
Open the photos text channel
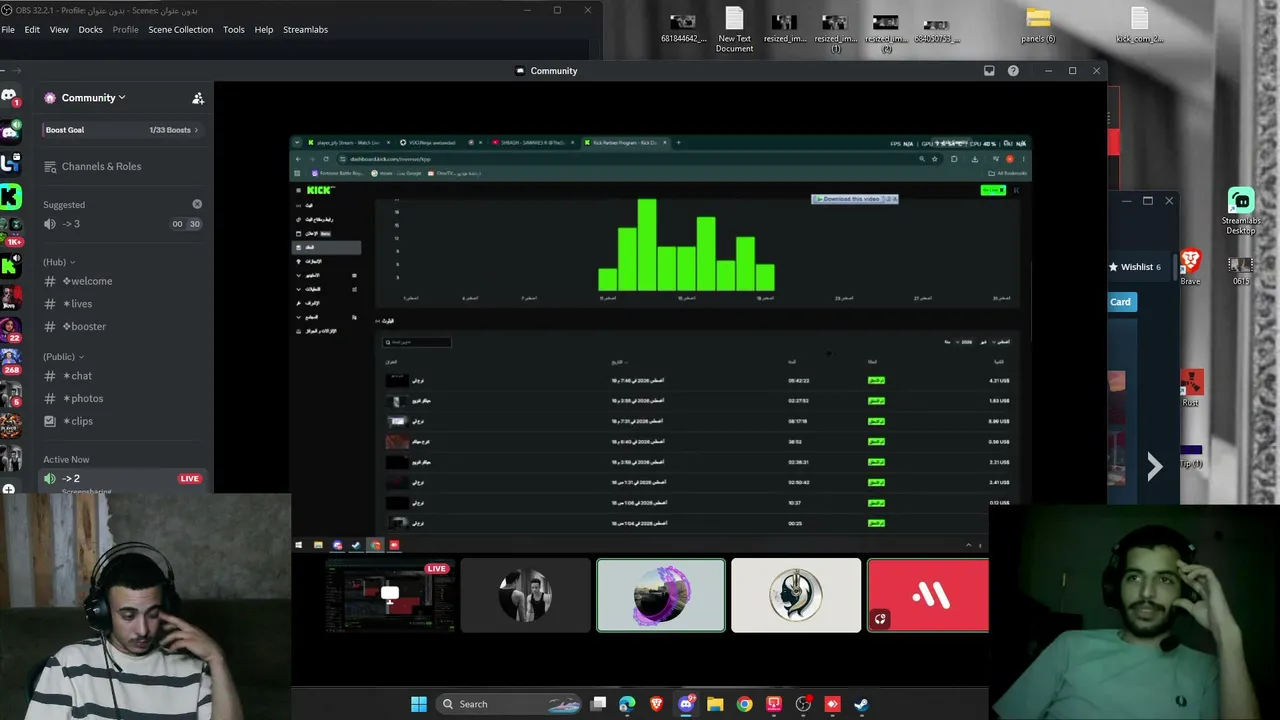pos(122,399)
